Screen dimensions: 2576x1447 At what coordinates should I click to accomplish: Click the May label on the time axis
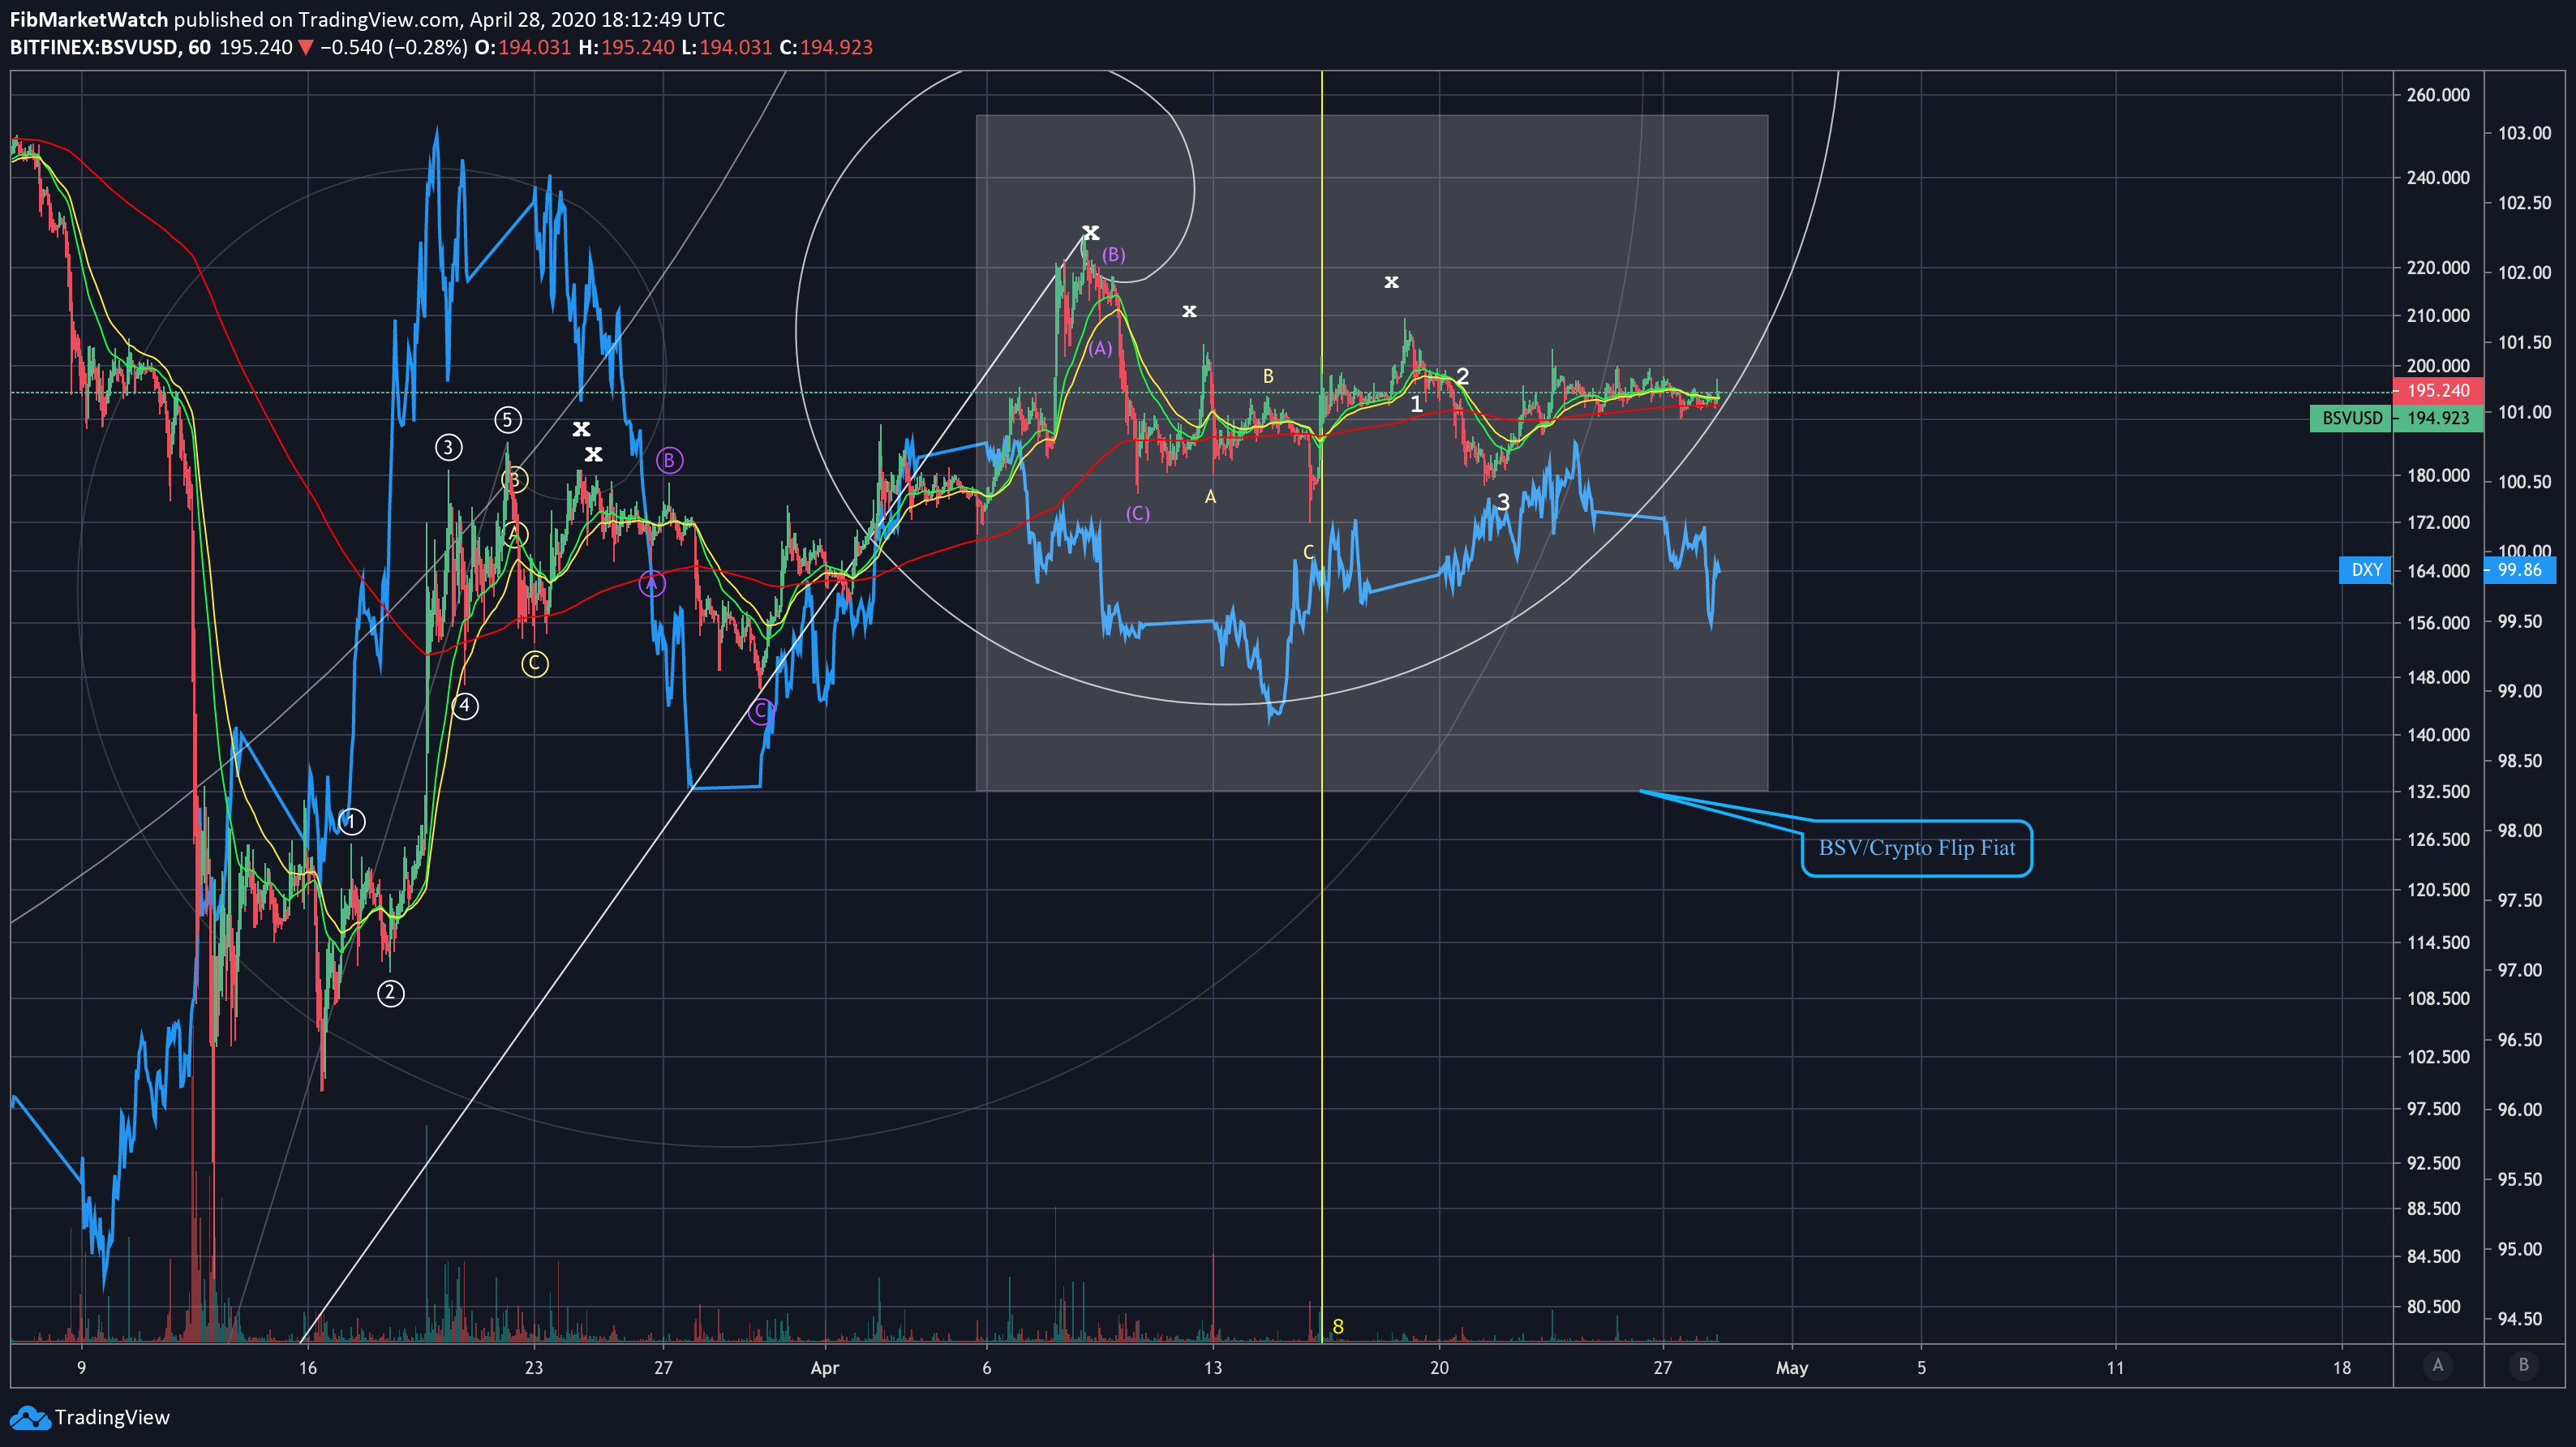point(1791,1368)
